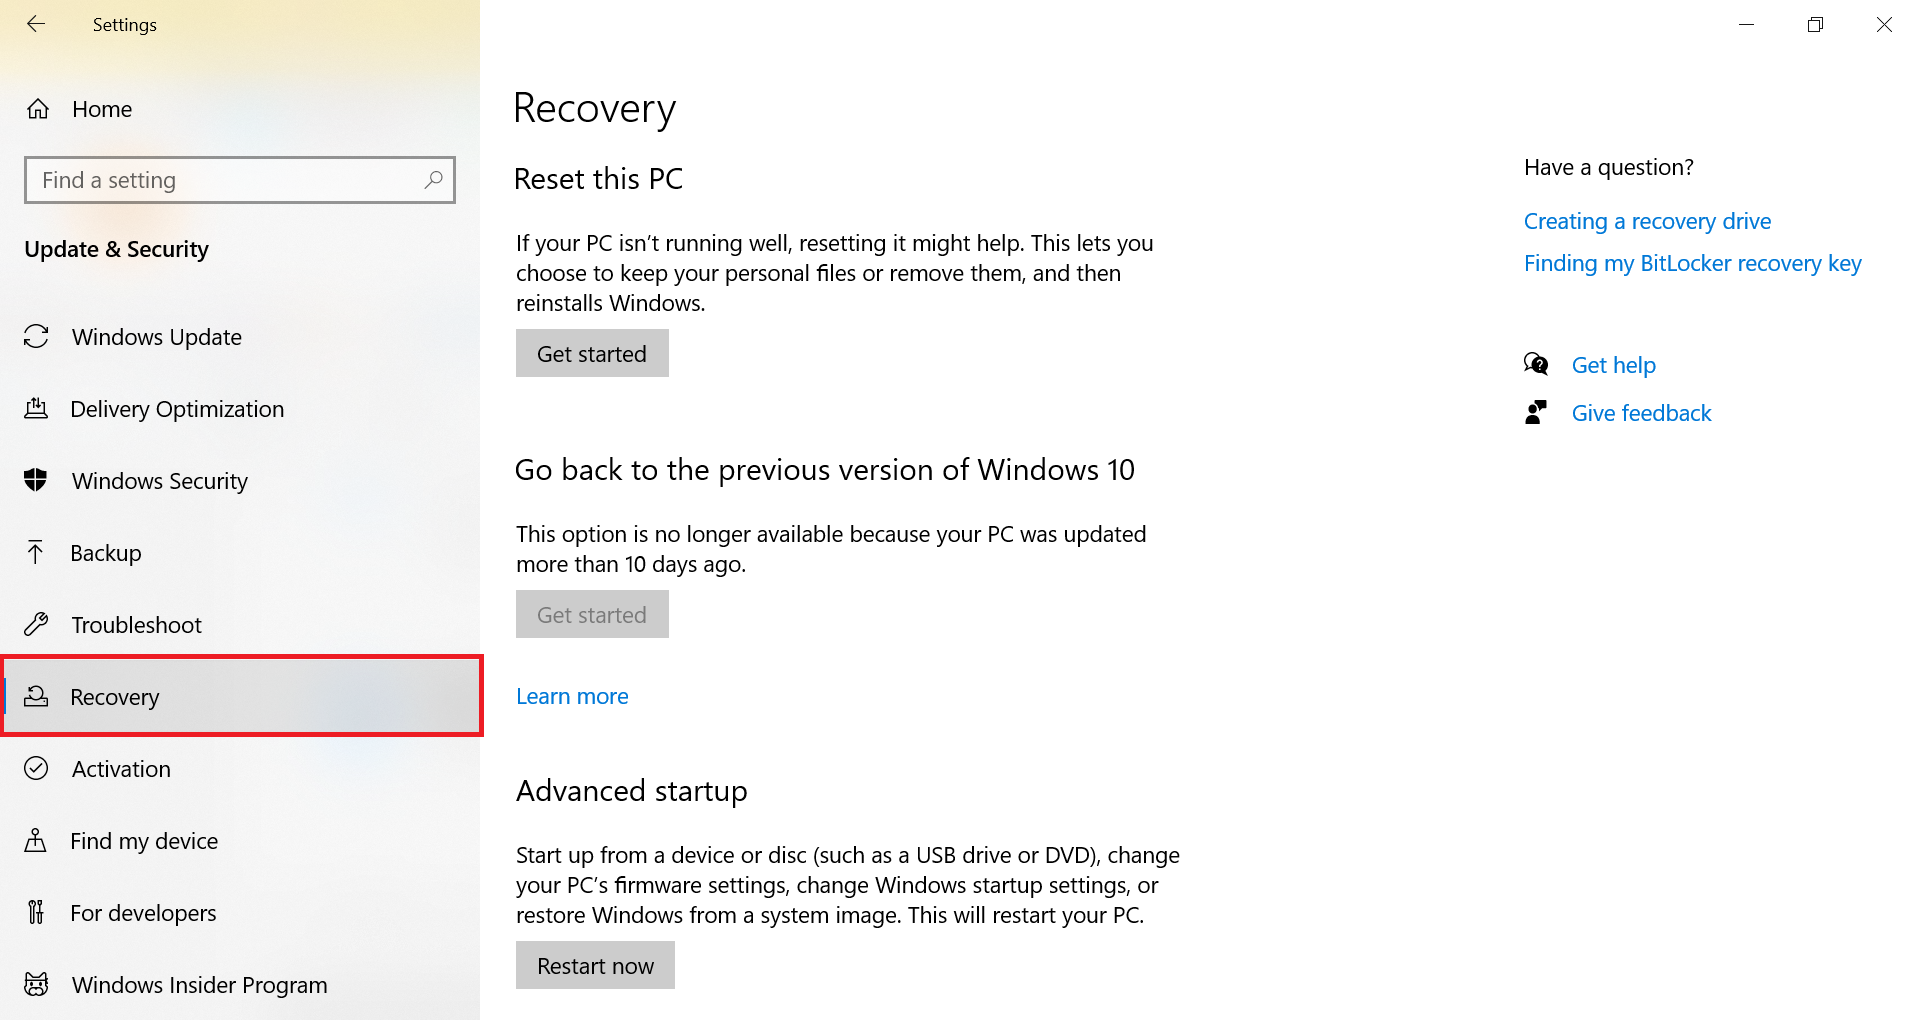This screenshot has width=1920, height=1020.
Task: Click the Home house icon
Action: (38, 109)
